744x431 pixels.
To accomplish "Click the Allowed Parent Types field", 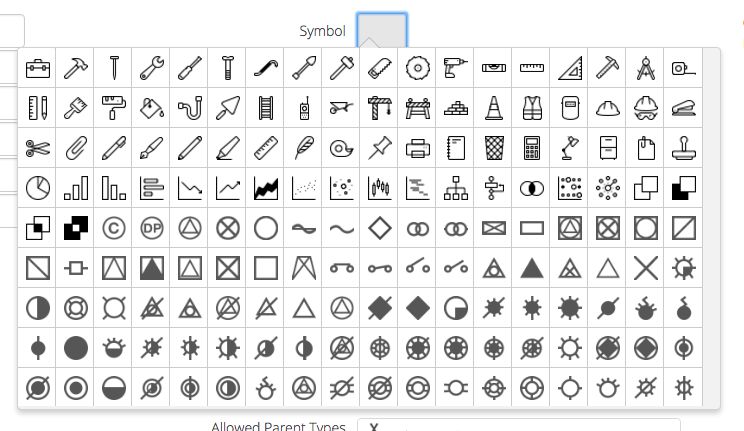I will click(519, 426).
